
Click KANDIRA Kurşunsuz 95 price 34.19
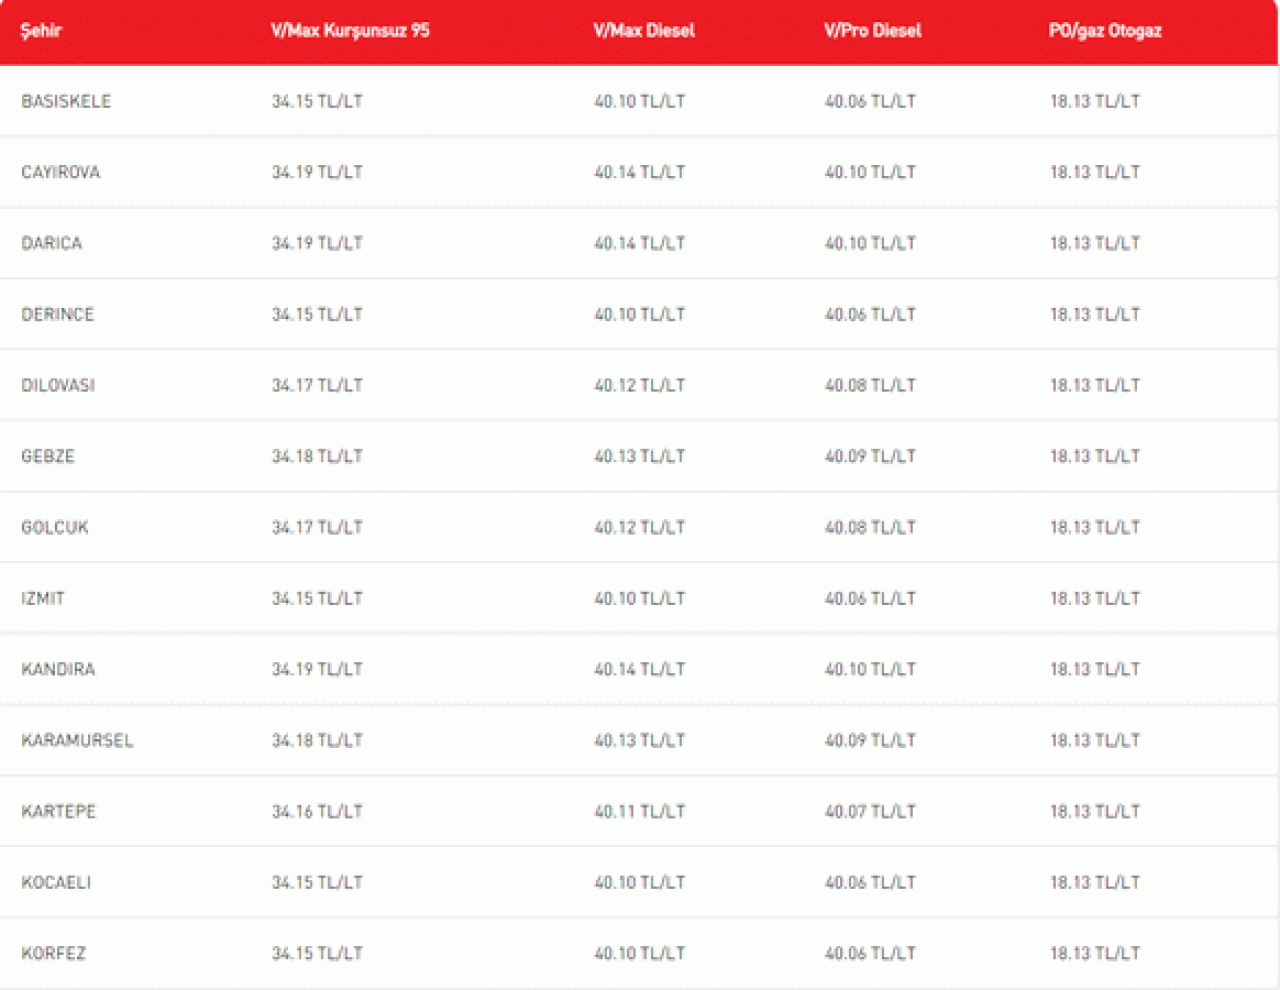click(317, 669)
